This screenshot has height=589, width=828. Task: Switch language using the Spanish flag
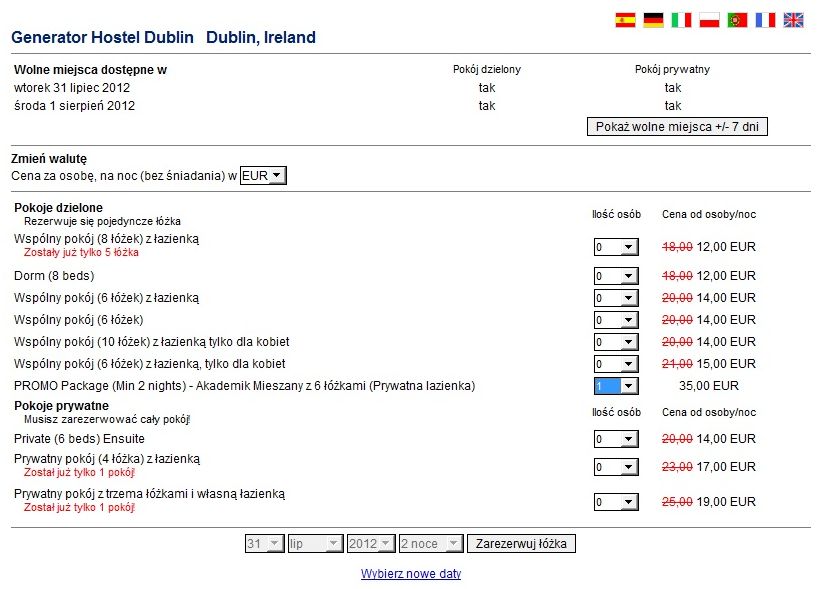[625, 20]
